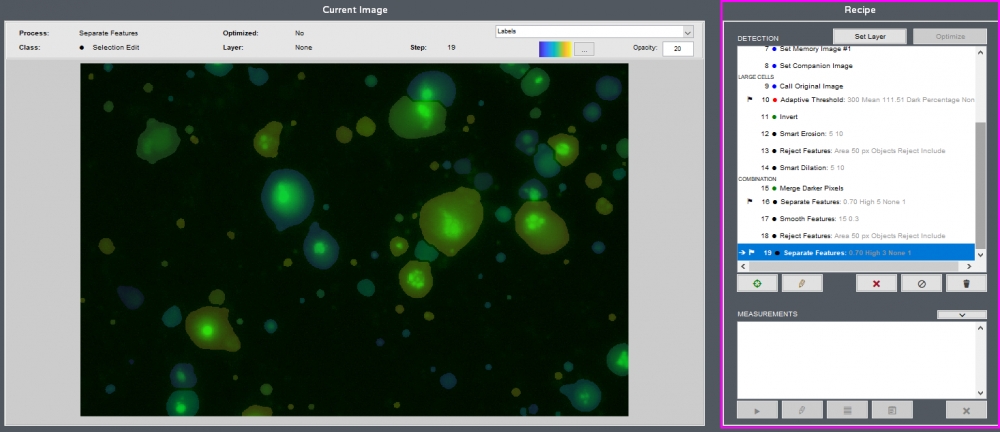
Task: Click the measurements list icon with two bars
Action: 847,410
